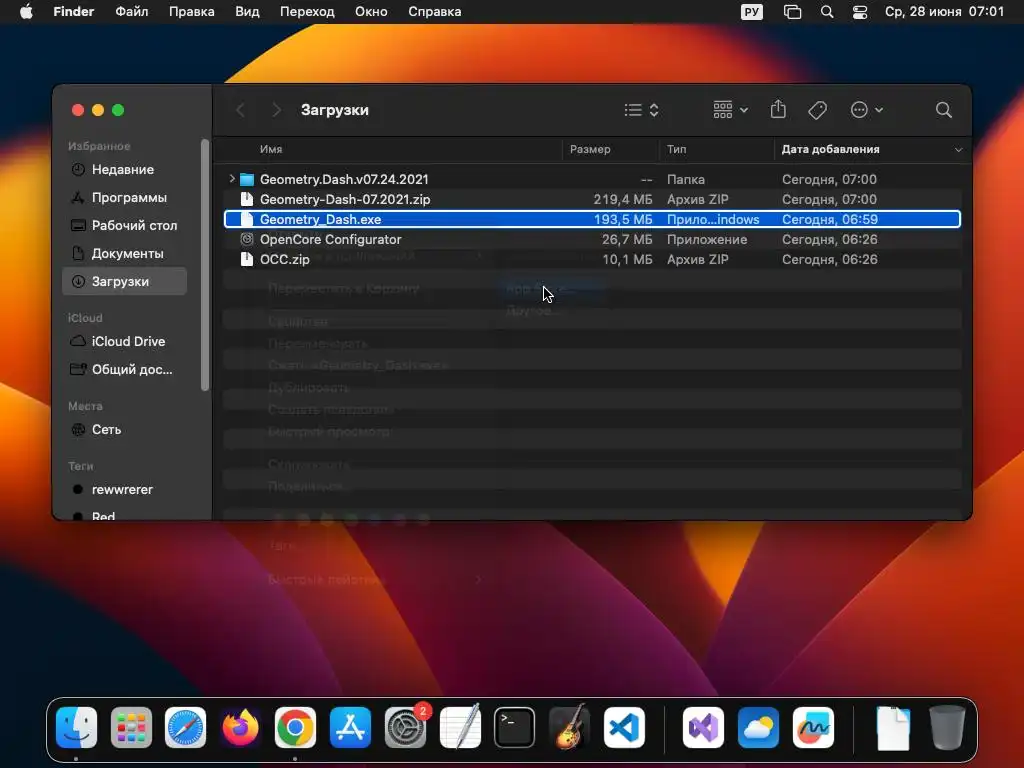Image resolution: width=1024 pixels, height=768 pixels.
Task: Open Control Center in menu bar
Action: 860,12
